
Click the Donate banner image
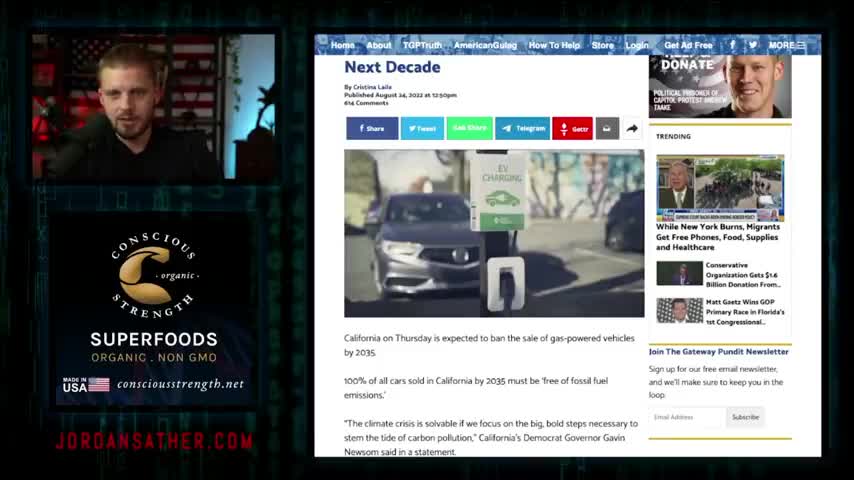click(x=720, y=86)
